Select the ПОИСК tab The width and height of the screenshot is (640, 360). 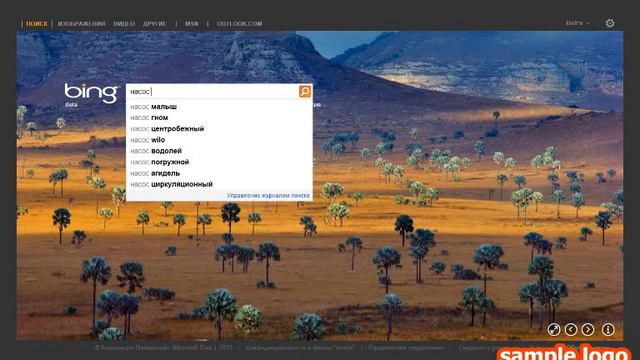pyautogui.click(x=37, y=24)
